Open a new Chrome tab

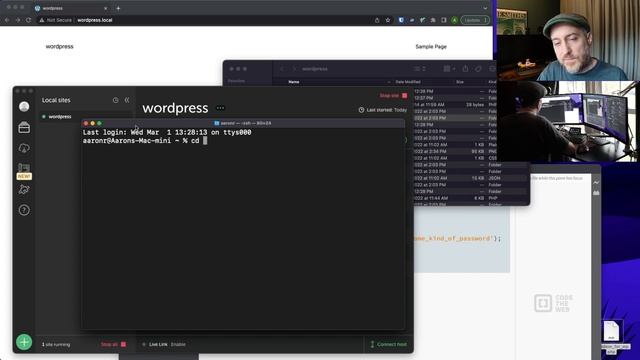(x=118, y=8)
